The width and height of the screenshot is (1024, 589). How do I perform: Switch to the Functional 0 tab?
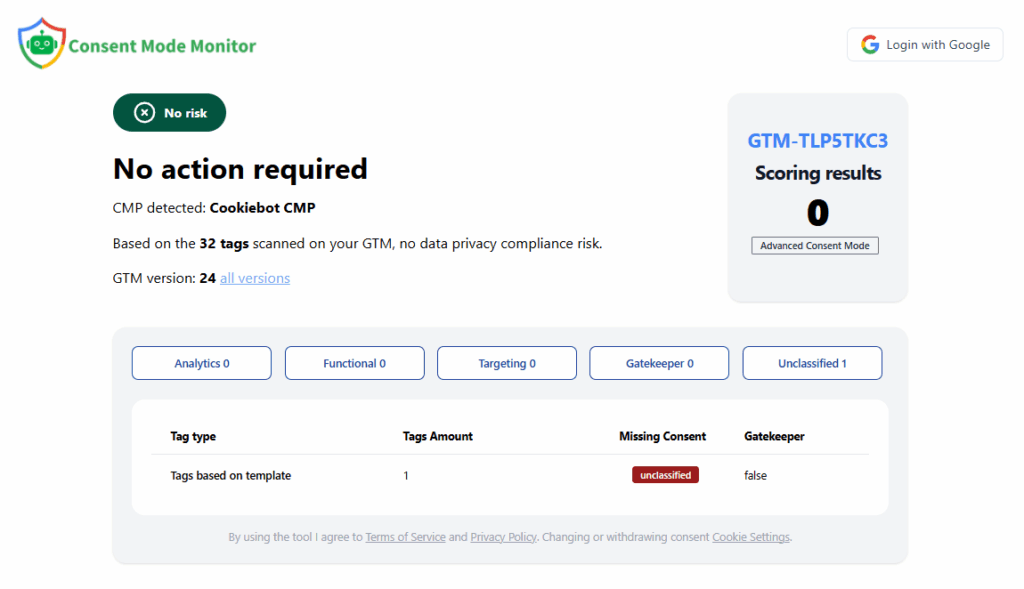point(354,363)
